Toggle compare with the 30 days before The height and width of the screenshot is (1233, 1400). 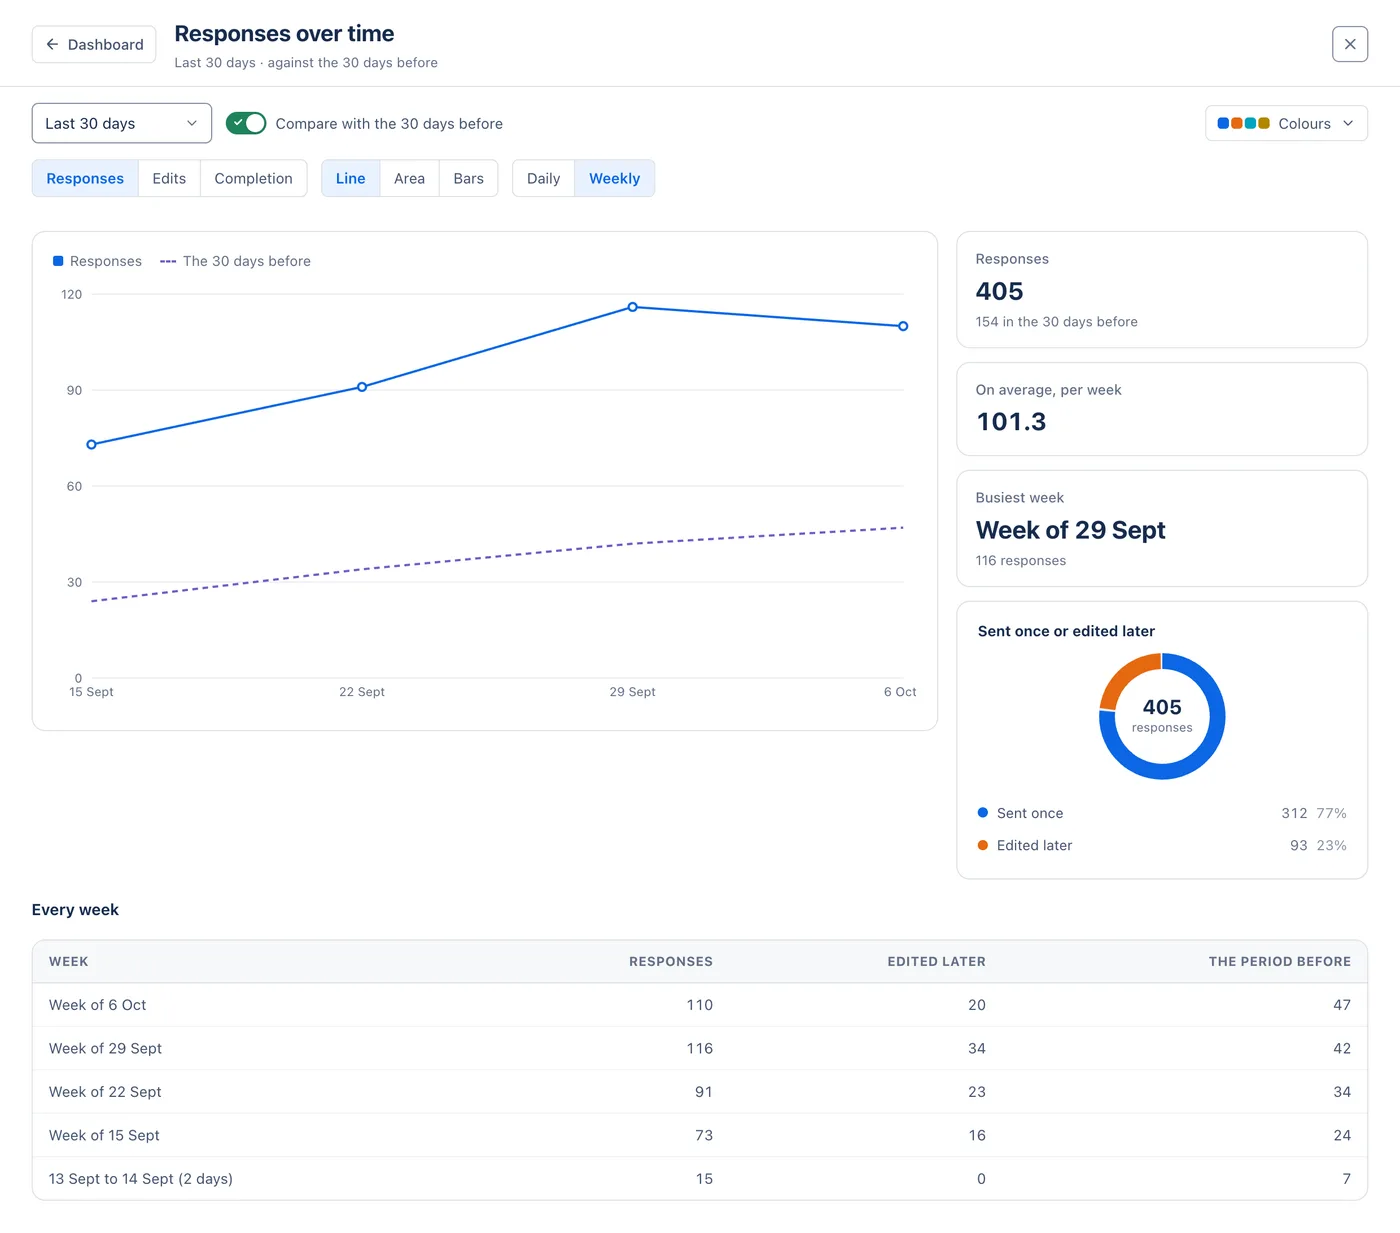pos(246,123)
